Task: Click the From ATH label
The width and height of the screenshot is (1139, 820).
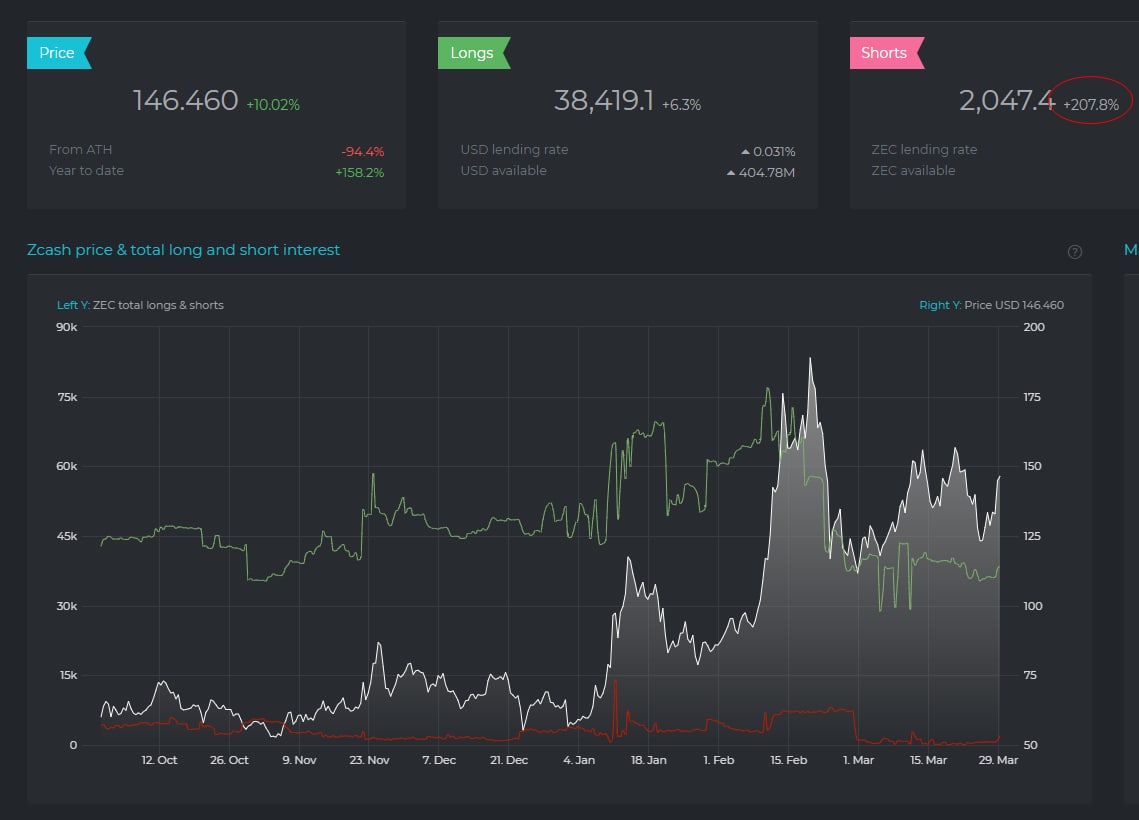Action: click(x=81, y=150)
